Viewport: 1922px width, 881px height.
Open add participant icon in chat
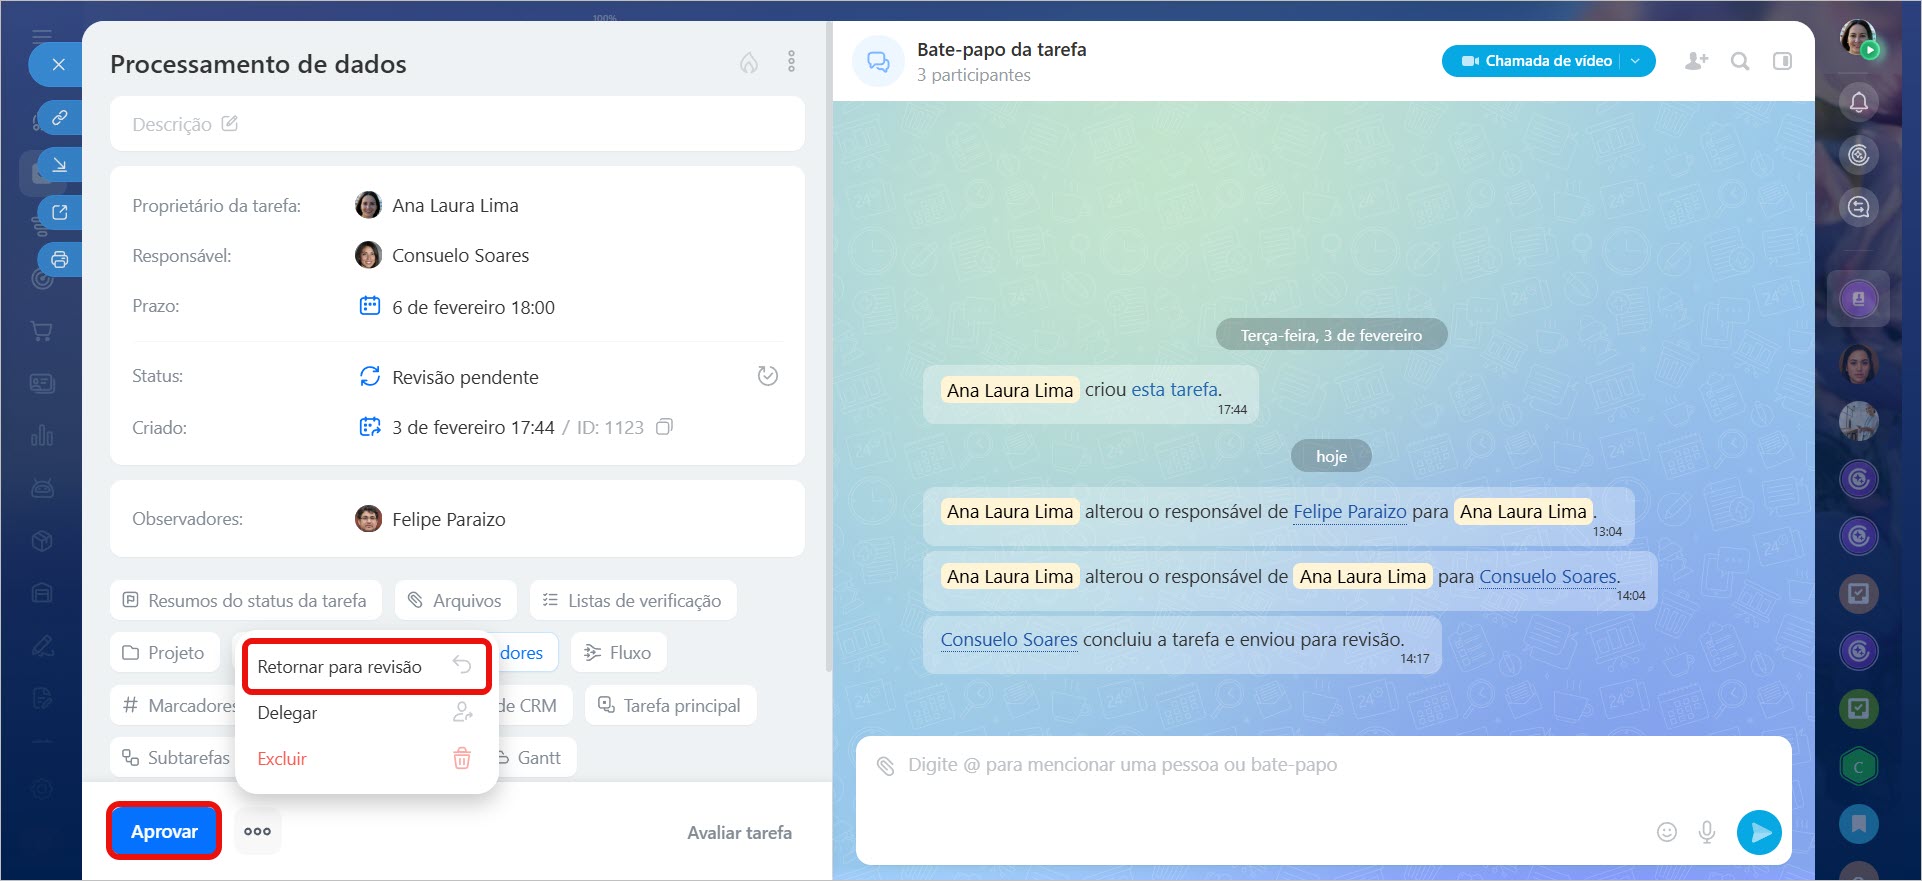[x=1696, y=61]
